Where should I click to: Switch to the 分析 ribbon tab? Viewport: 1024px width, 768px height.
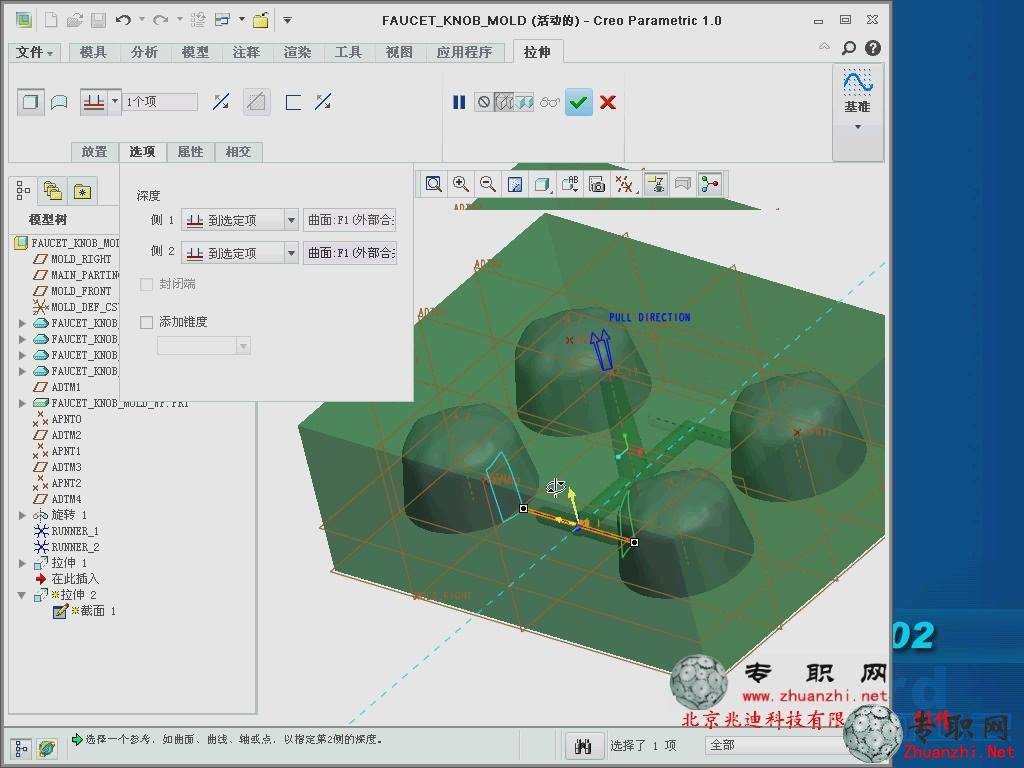coord(144,52)
